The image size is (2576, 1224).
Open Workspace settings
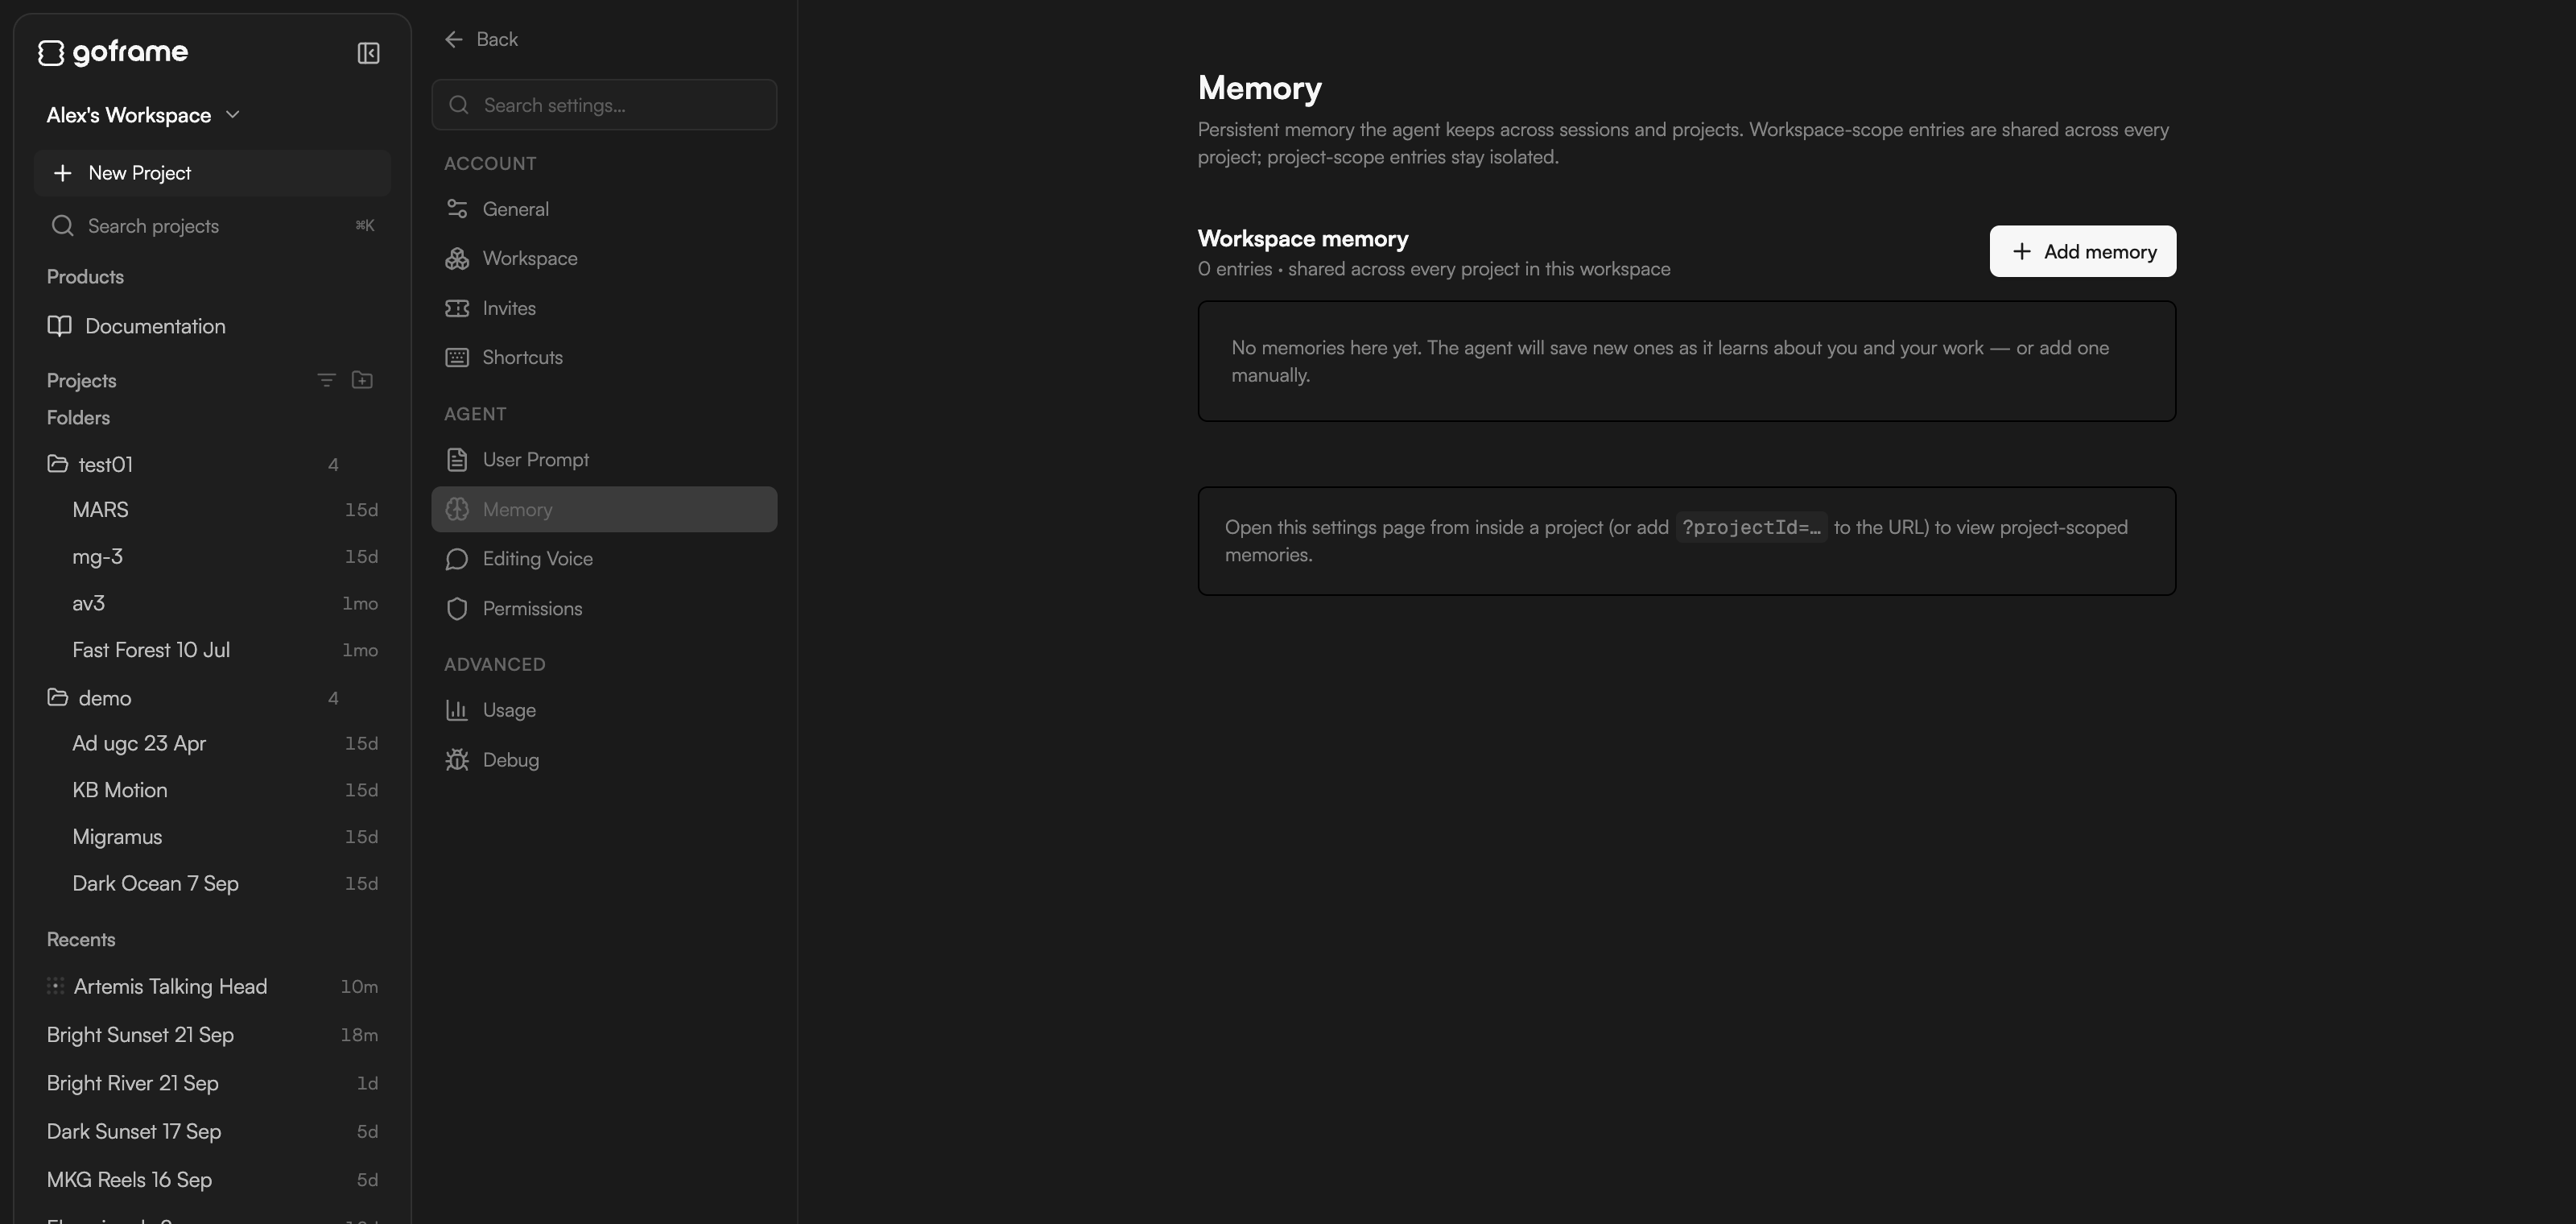[x=604, y=259]
